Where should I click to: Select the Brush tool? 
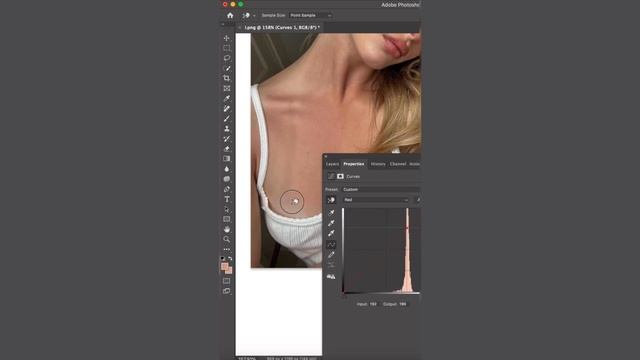coord(227,118)
